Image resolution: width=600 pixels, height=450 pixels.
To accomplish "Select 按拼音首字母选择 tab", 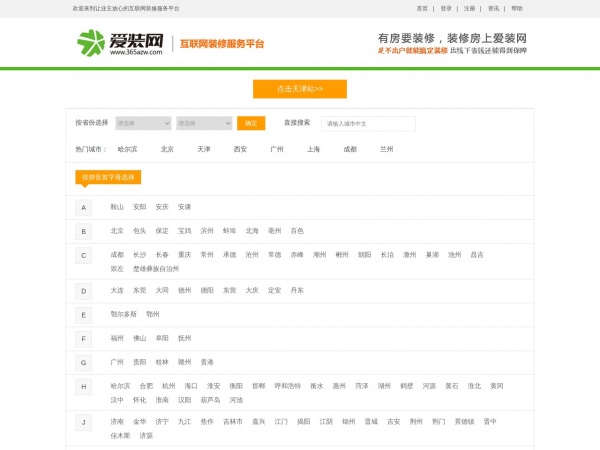I will click(x=108, y=177).
